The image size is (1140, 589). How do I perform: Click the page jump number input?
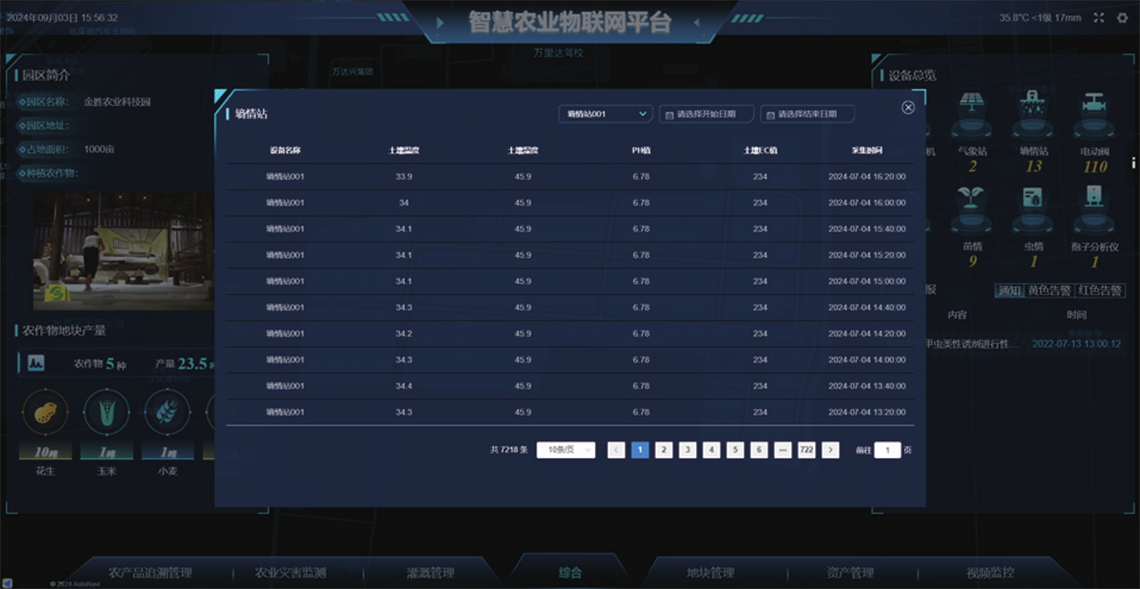pos(887,450)
